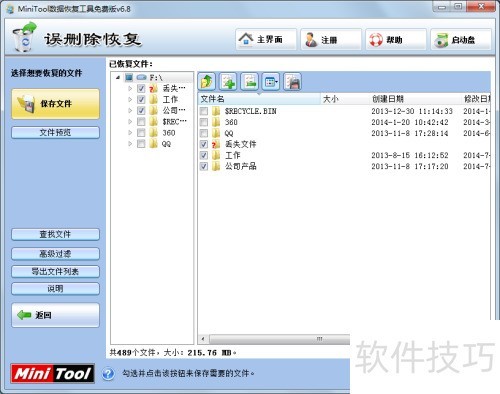Check $RECYCLE.BIN checkbox in file list
The height and width of the screenshot is (394, 500).
204,111
